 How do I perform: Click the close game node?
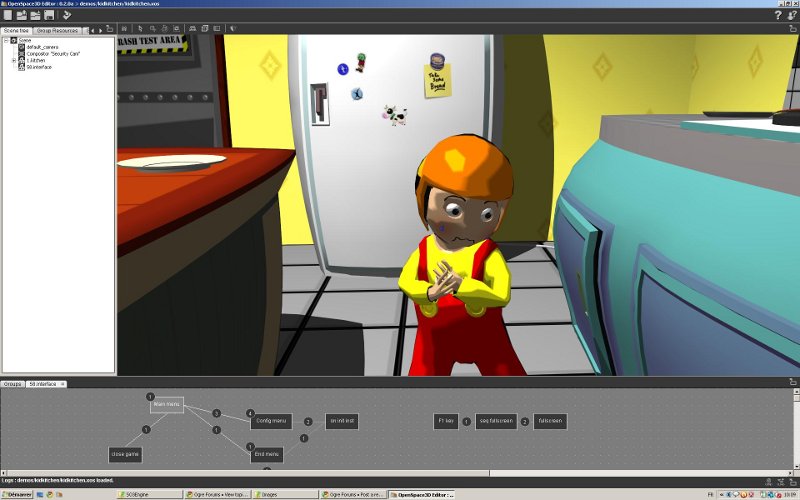pos(125,454)
